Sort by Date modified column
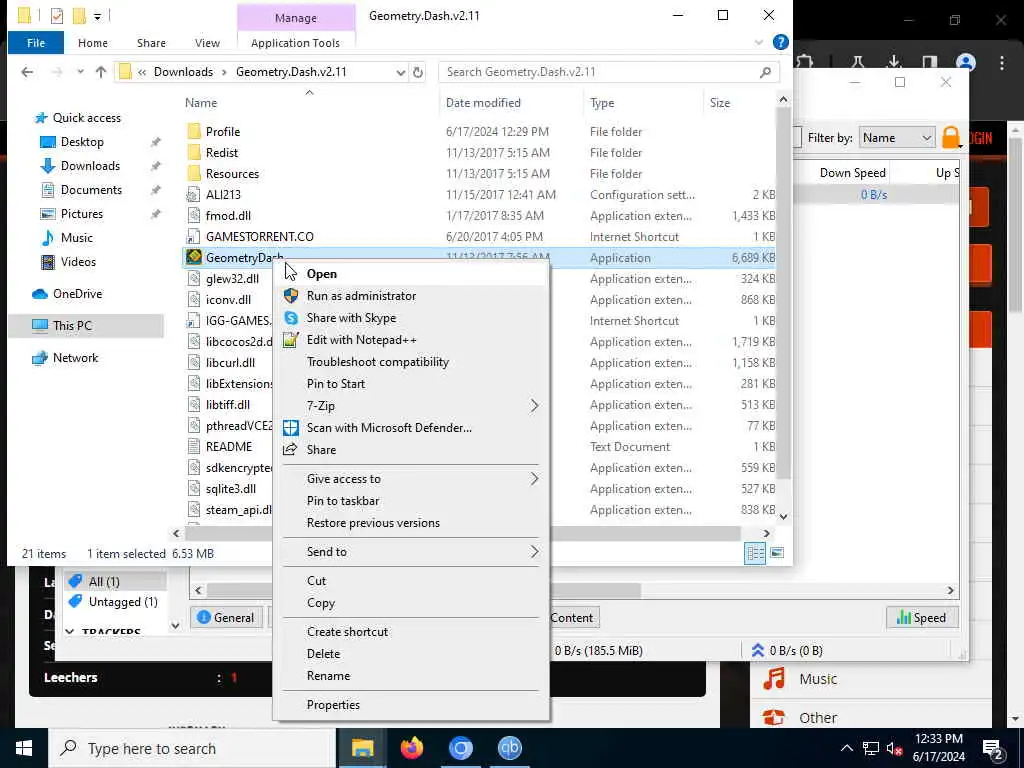The image size is (1024, 768). (x=483, y=103)
